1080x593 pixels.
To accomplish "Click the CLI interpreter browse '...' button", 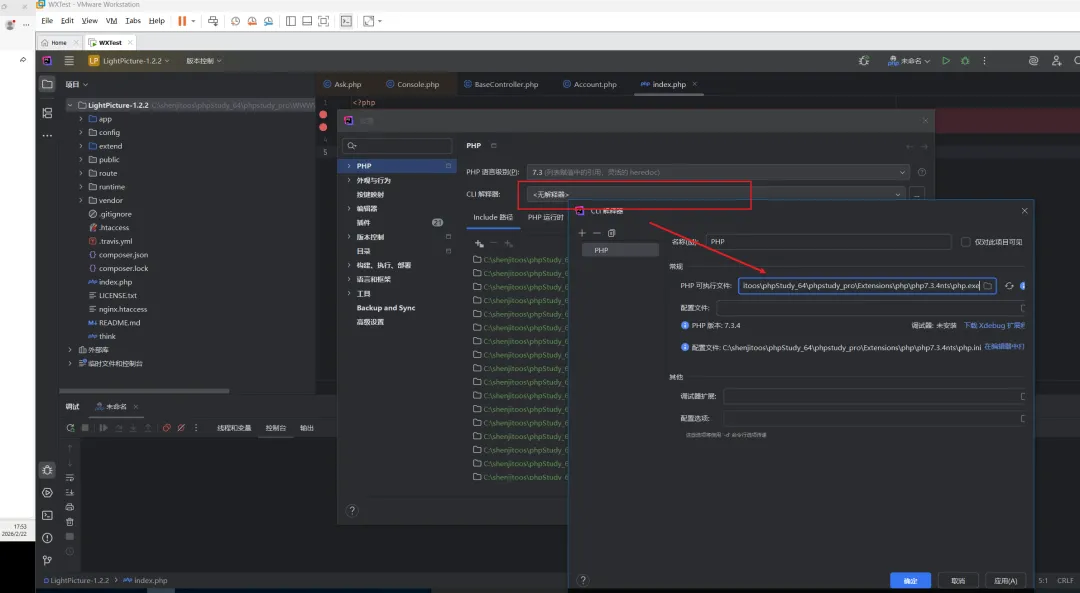I will tap(917, 195).
